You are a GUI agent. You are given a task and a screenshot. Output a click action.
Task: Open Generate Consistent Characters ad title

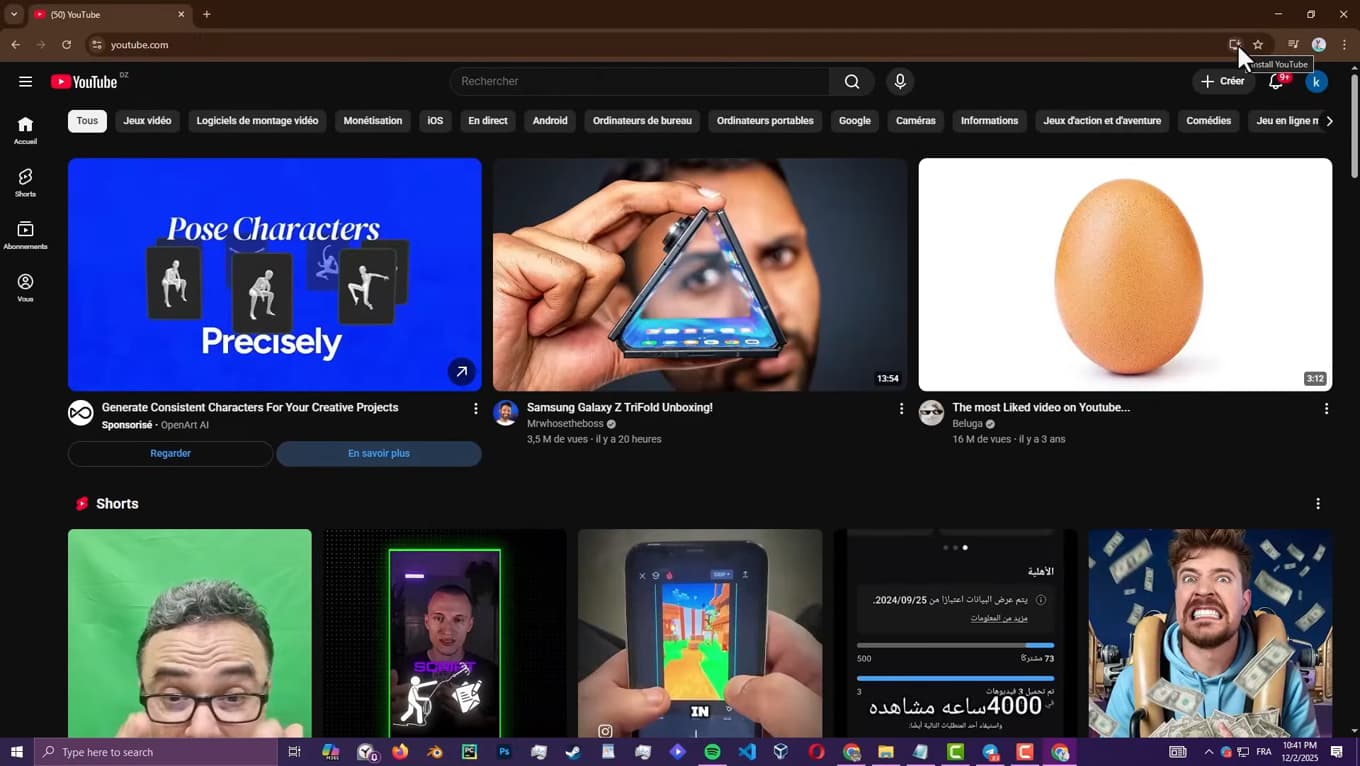(x=250, y=408)
